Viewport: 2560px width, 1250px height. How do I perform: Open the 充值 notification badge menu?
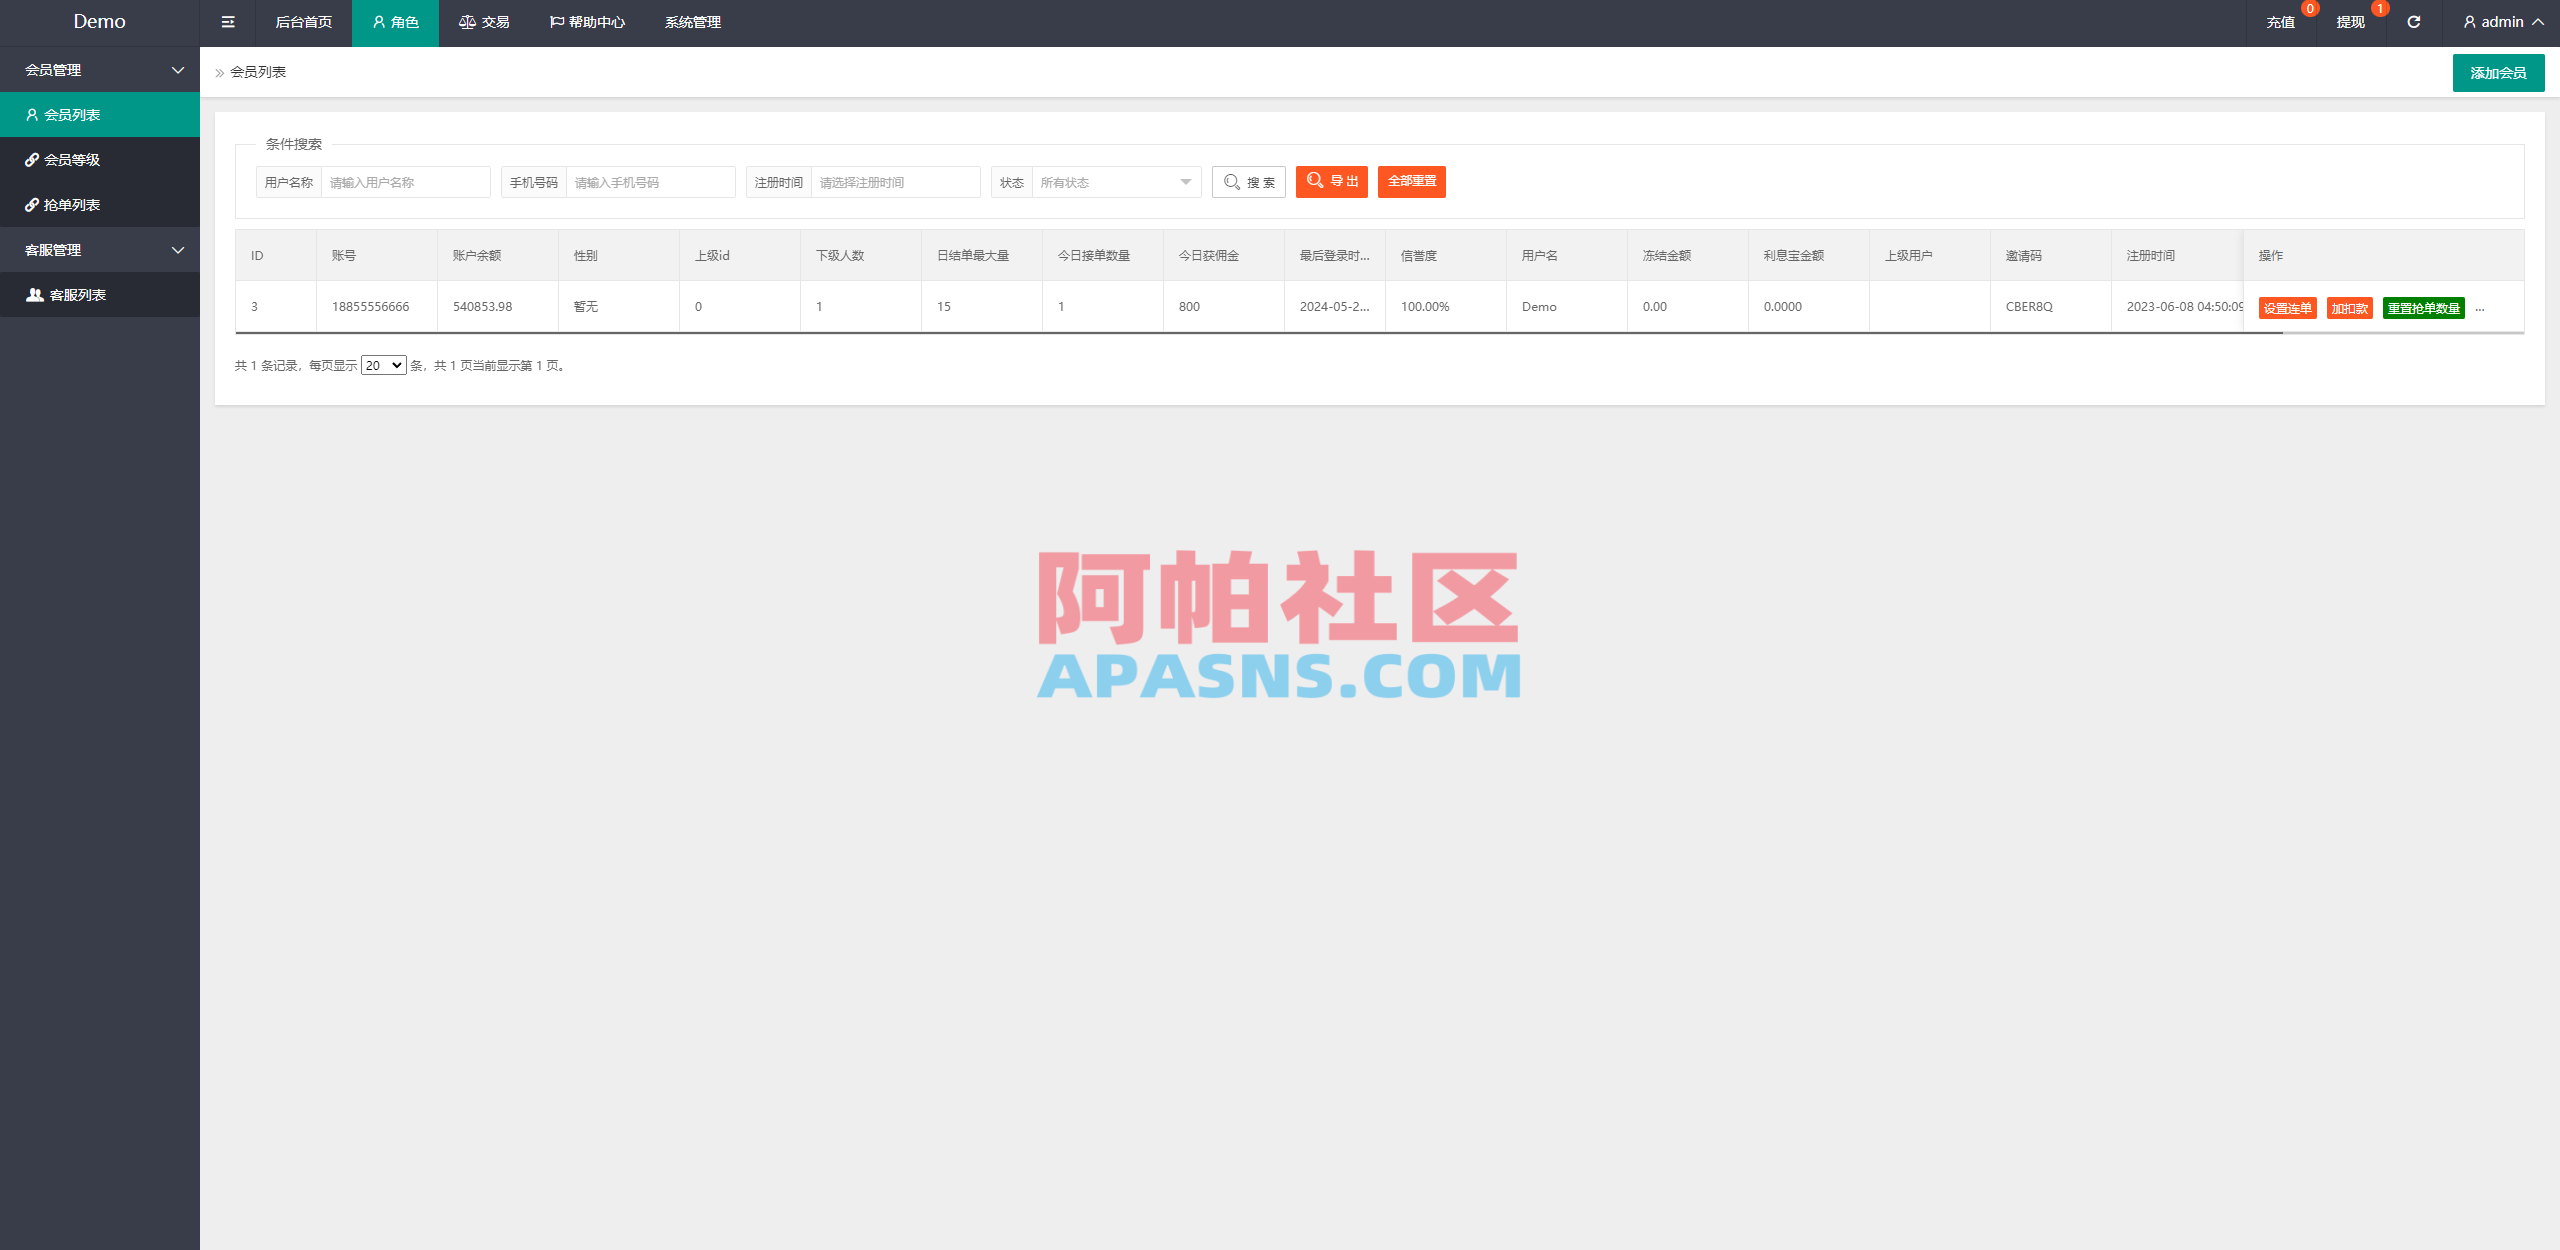[x=2283, y=22]
